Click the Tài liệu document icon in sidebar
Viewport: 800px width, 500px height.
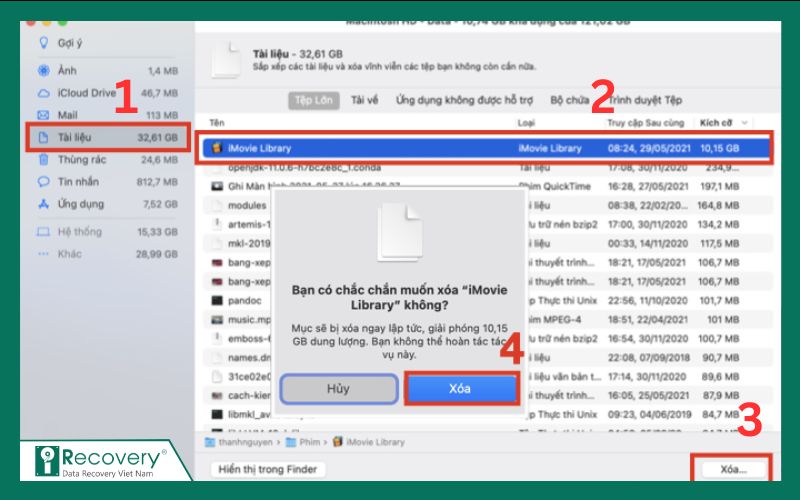click(x=44, y=137)
